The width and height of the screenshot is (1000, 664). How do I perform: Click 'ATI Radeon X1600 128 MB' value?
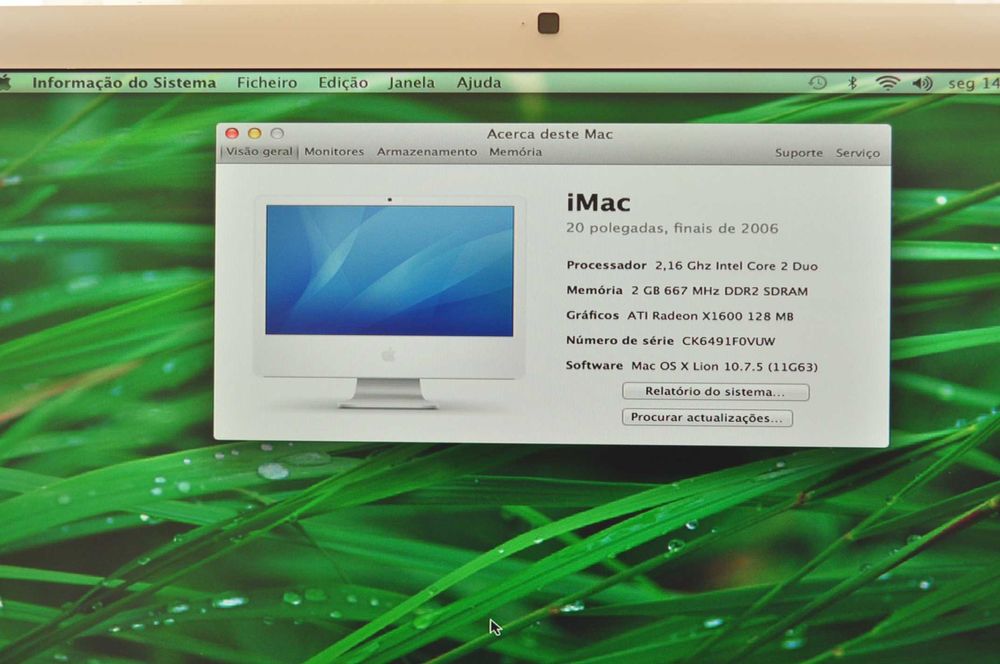(710, 316)
